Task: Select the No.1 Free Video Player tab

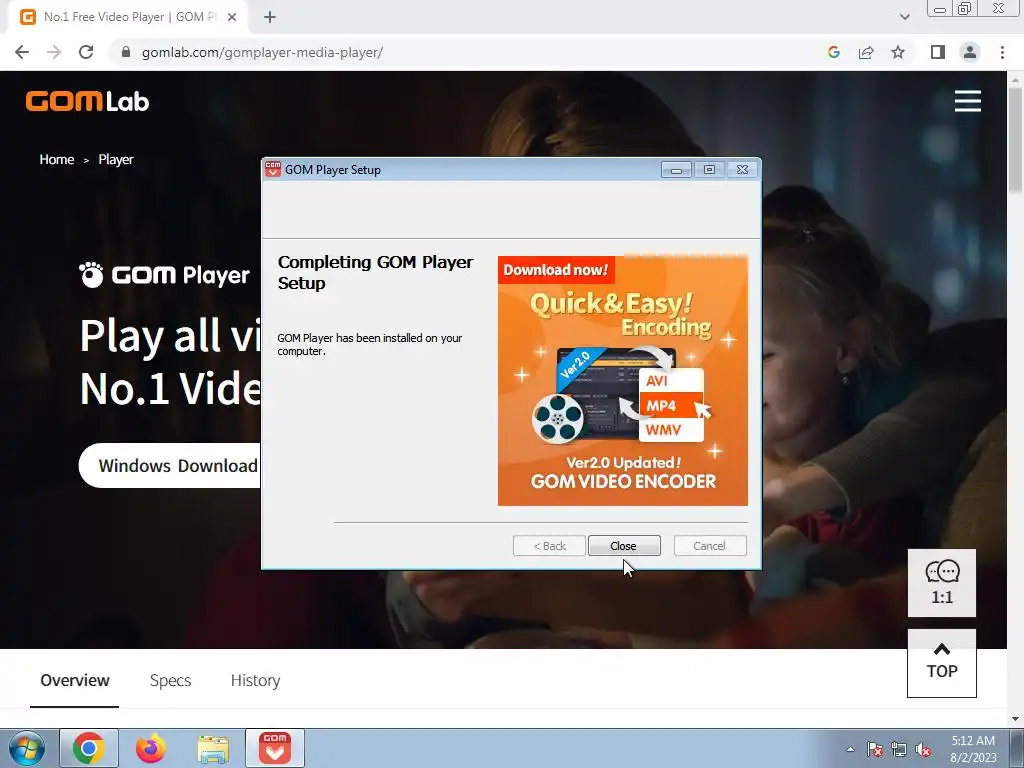Action: 127,17
